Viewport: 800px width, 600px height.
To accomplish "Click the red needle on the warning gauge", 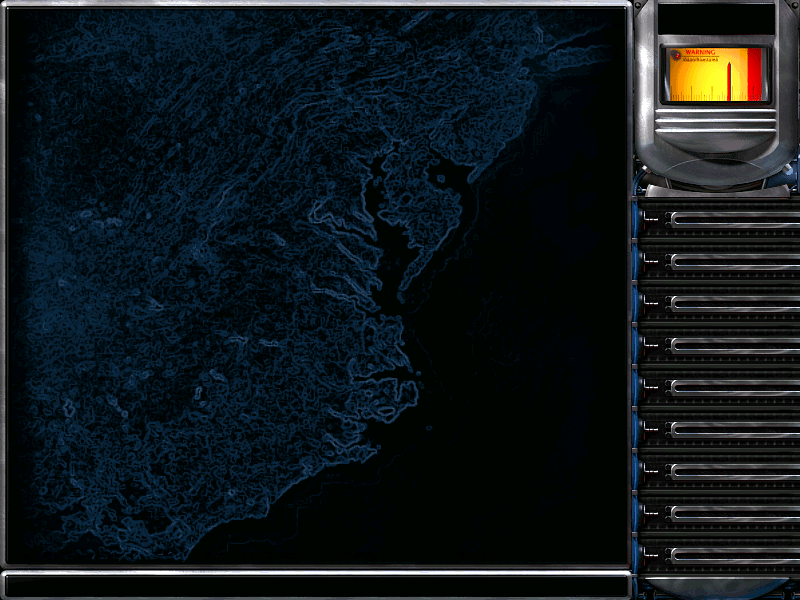I will coord(730,81).
